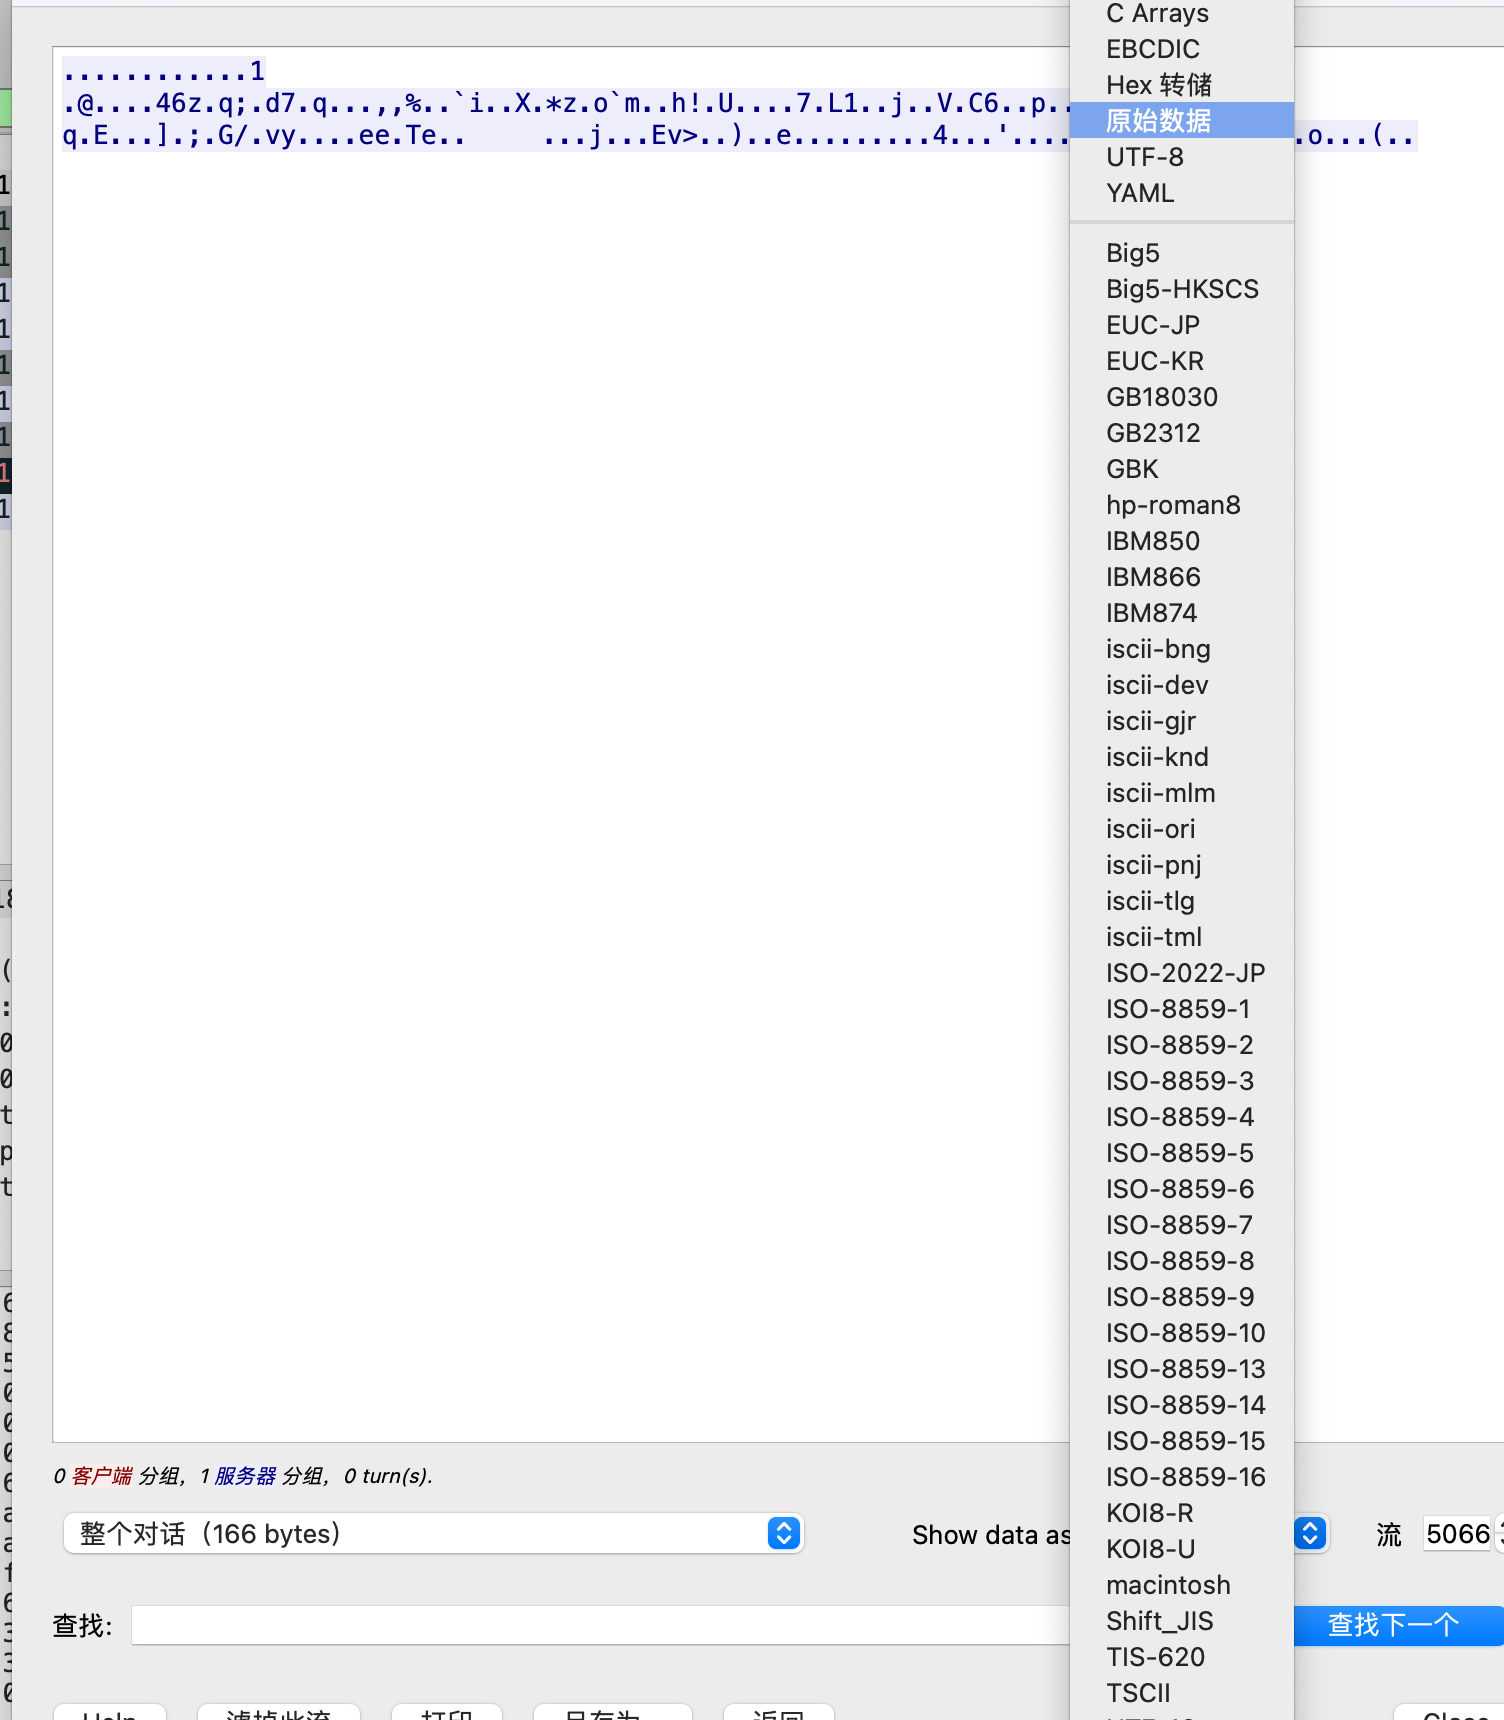Choose Hex 转储 display format
The height and width of the screenshot is (1720, 1504).
(1158, 85)
